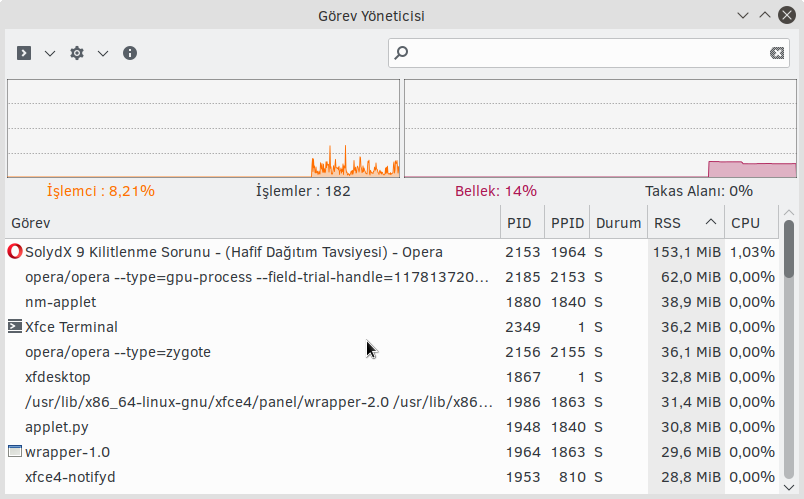Click the RSS sort direction arrow
Viewport: 804px width, 499px height.
(x=711, y=222)
